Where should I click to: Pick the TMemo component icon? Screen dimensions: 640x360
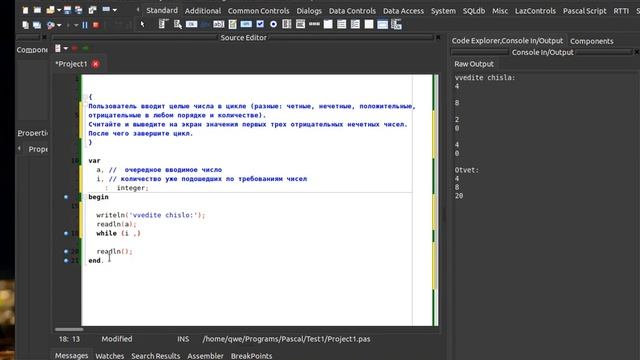[x=232, y=24]
